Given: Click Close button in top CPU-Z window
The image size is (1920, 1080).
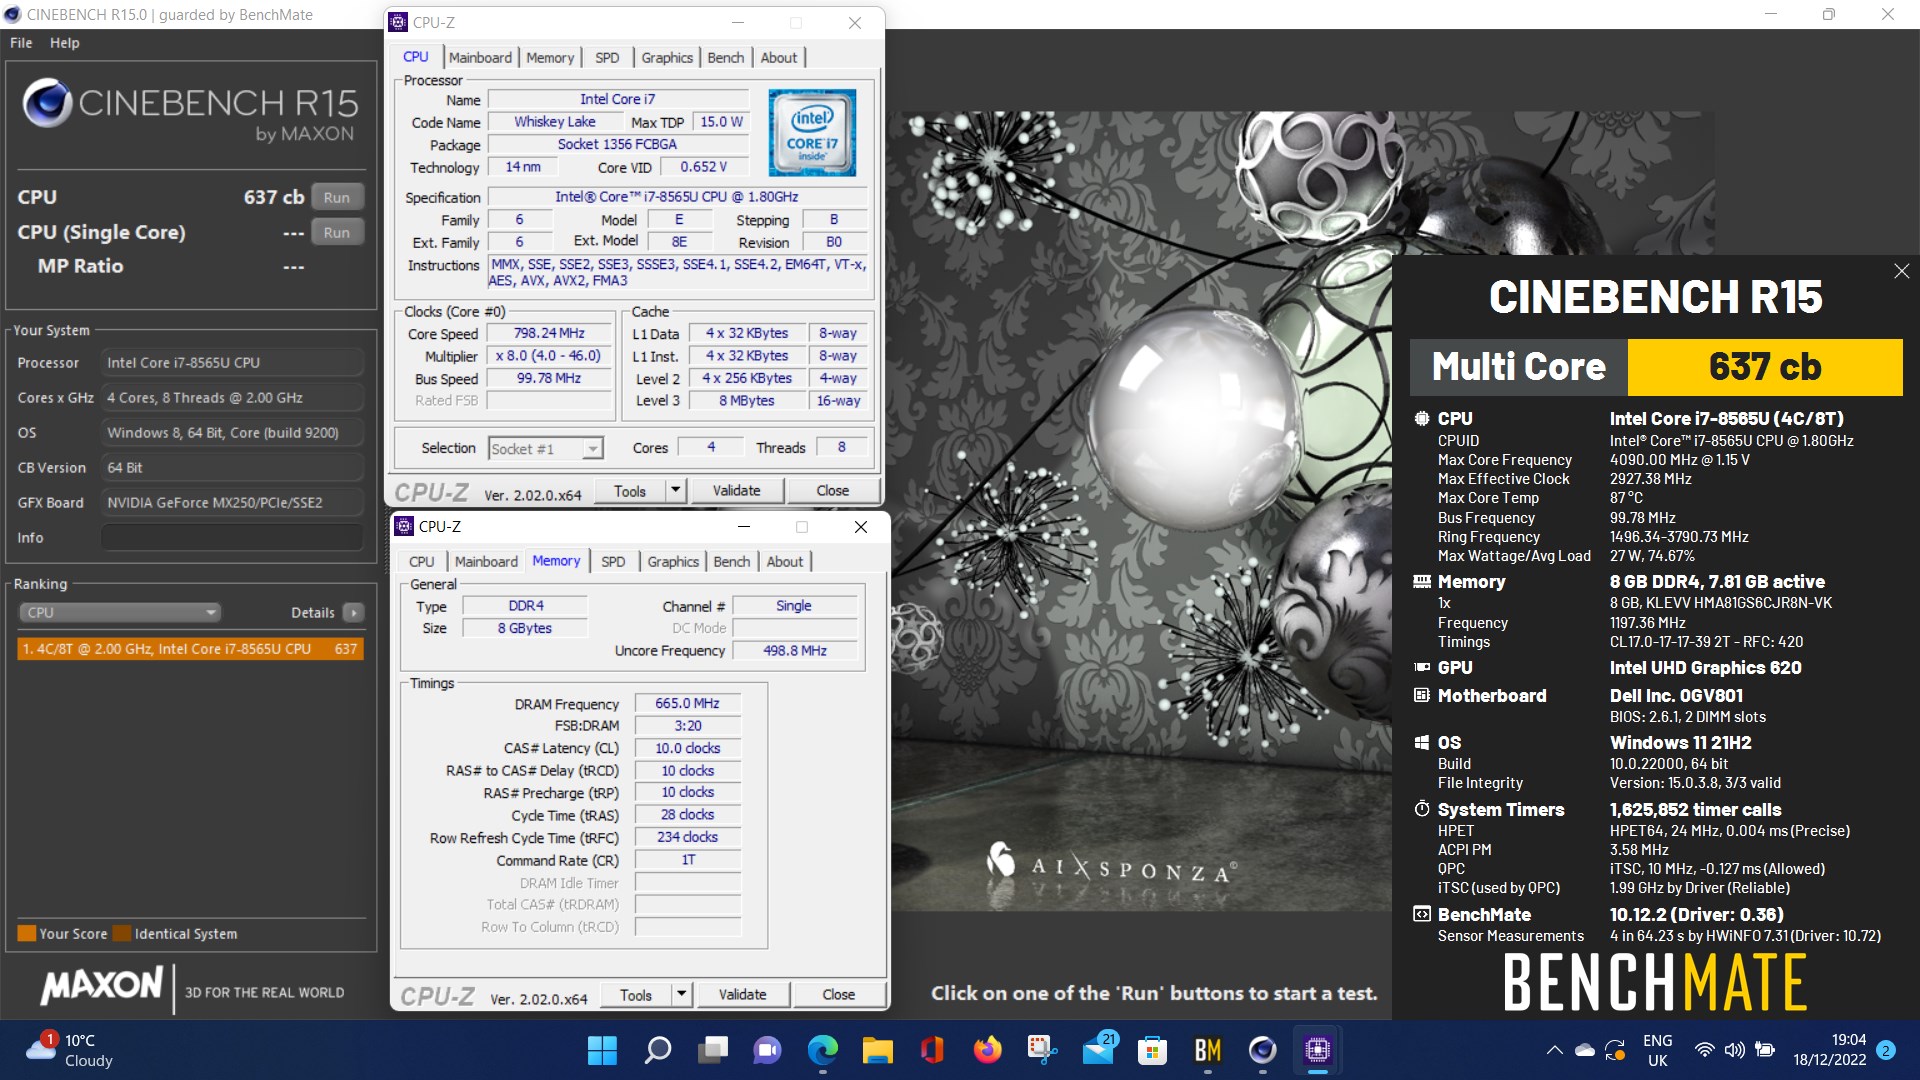Looking at the screenshot, I should tap(833, 491).
